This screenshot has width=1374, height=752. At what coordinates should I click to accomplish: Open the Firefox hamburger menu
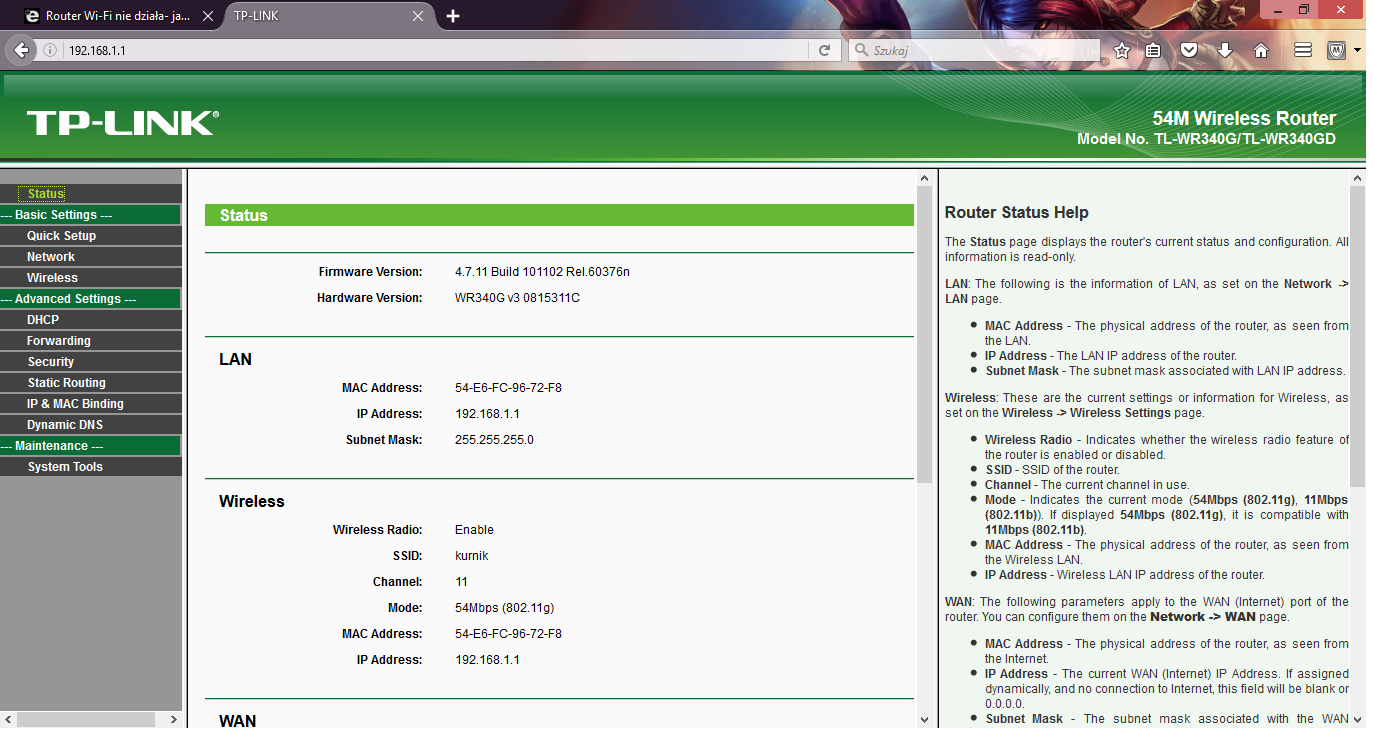1302,50
